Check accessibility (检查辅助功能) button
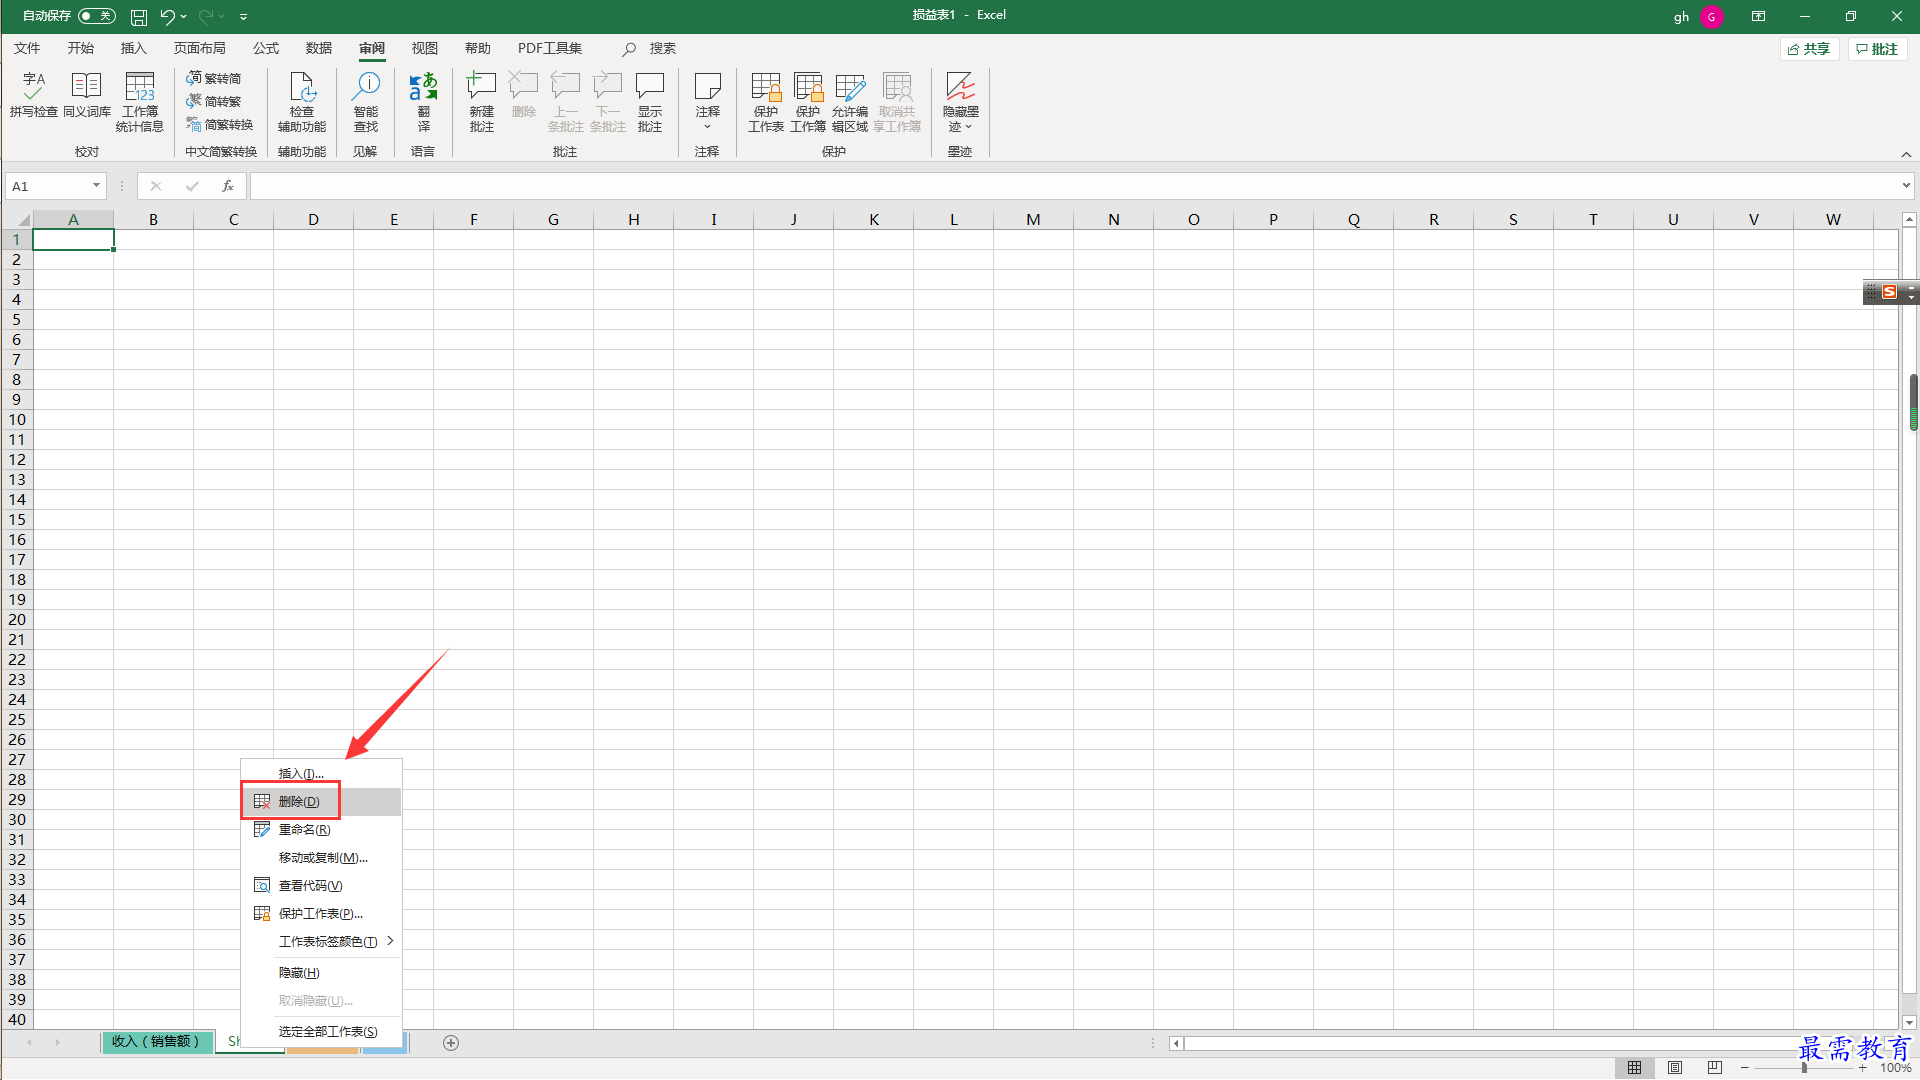Viewport: 1920px width, 1080px height. click(302, 102)
